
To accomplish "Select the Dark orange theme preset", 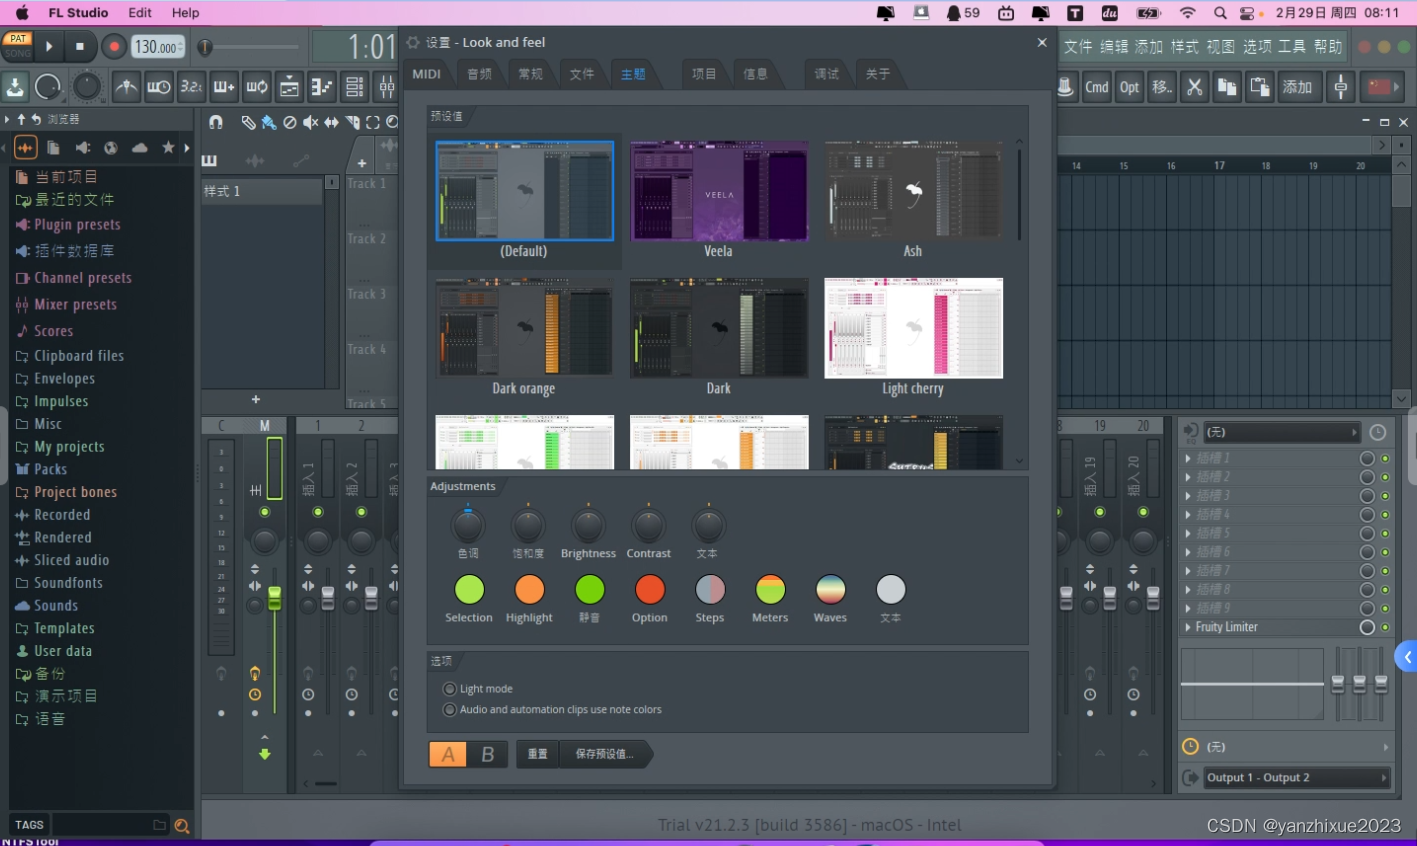I will (524, 337).
